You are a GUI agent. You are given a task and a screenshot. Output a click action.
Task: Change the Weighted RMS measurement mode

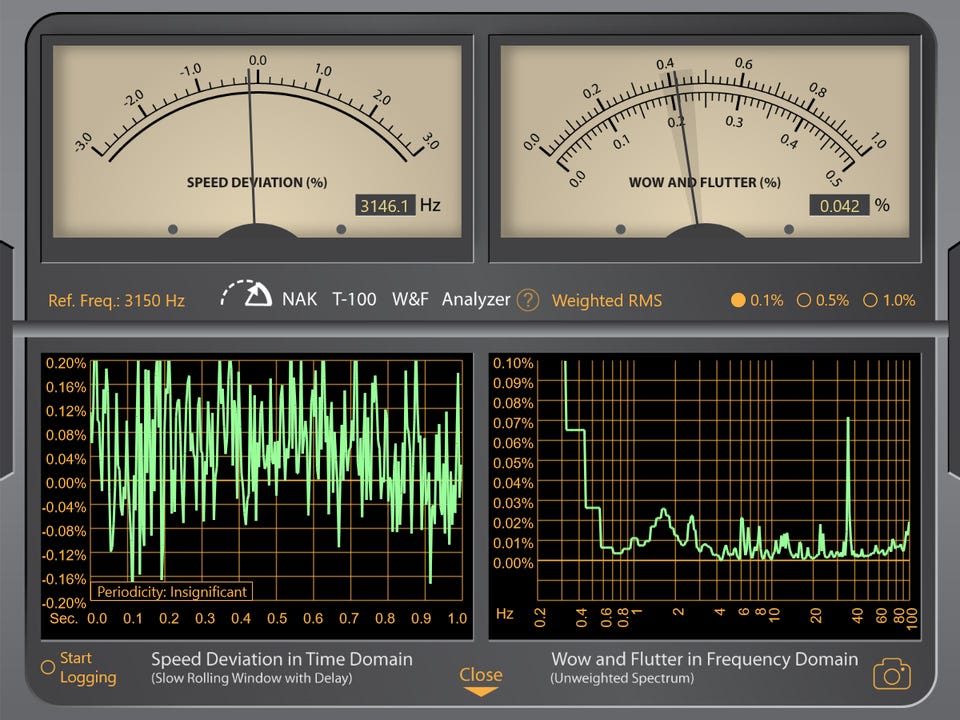[x=606, y=300]
